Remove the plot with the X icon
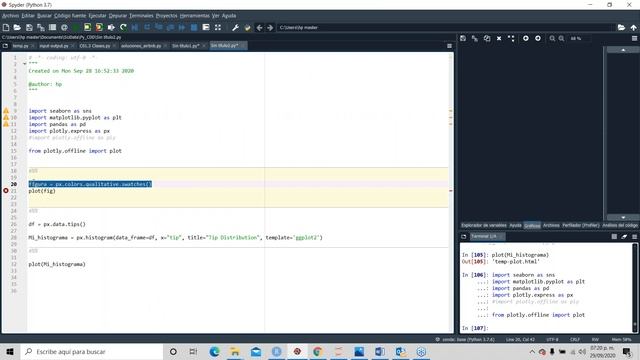Screen dimensions: 640x360 (x=499, y=38)
